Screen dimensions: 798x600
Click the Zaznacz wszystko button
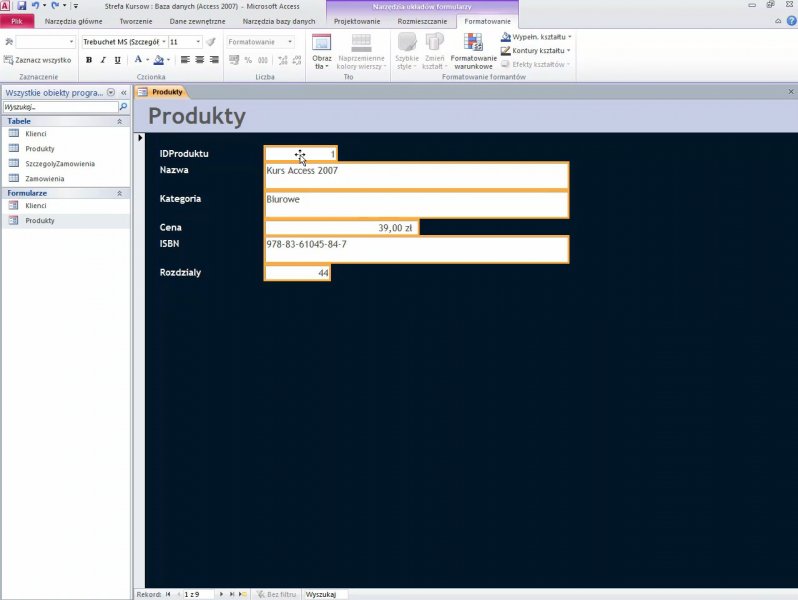pyautogui.click(x=38, y=60)
